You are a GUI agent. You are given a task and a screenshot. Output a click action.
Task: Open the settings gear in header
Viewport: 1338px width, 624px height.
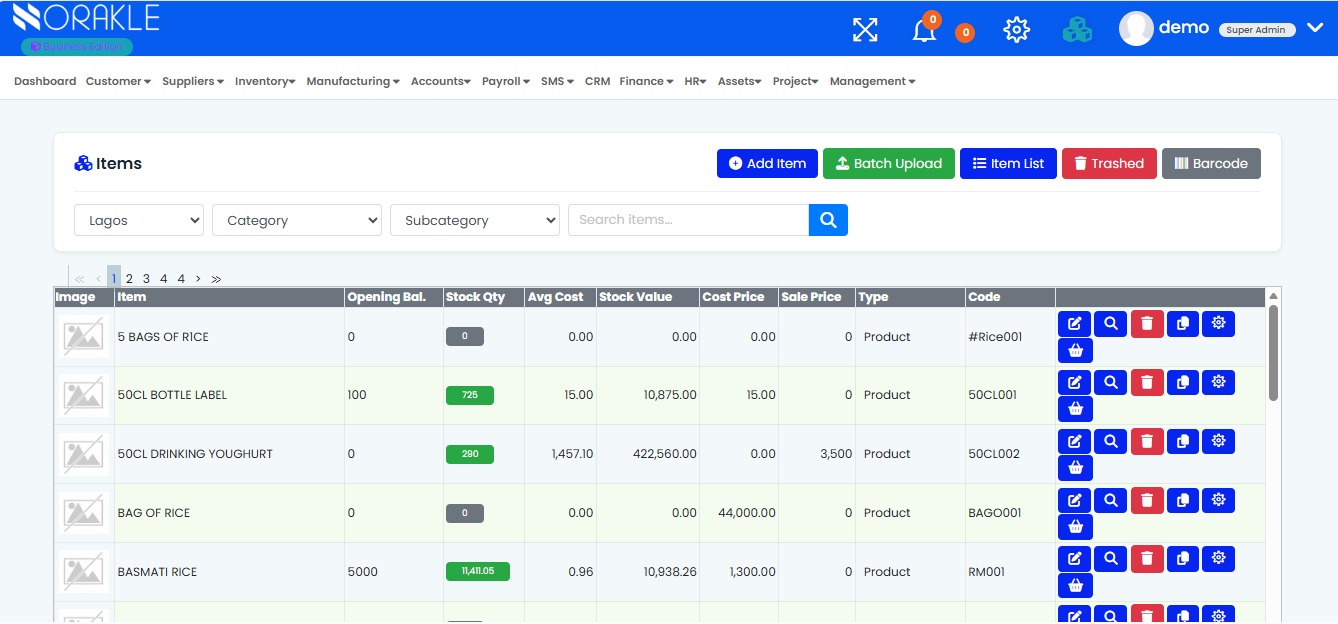click(1016, 30)
